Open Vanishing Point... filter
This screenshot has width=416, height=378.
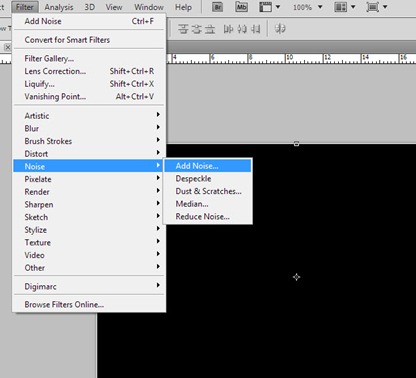coord(89,96)
